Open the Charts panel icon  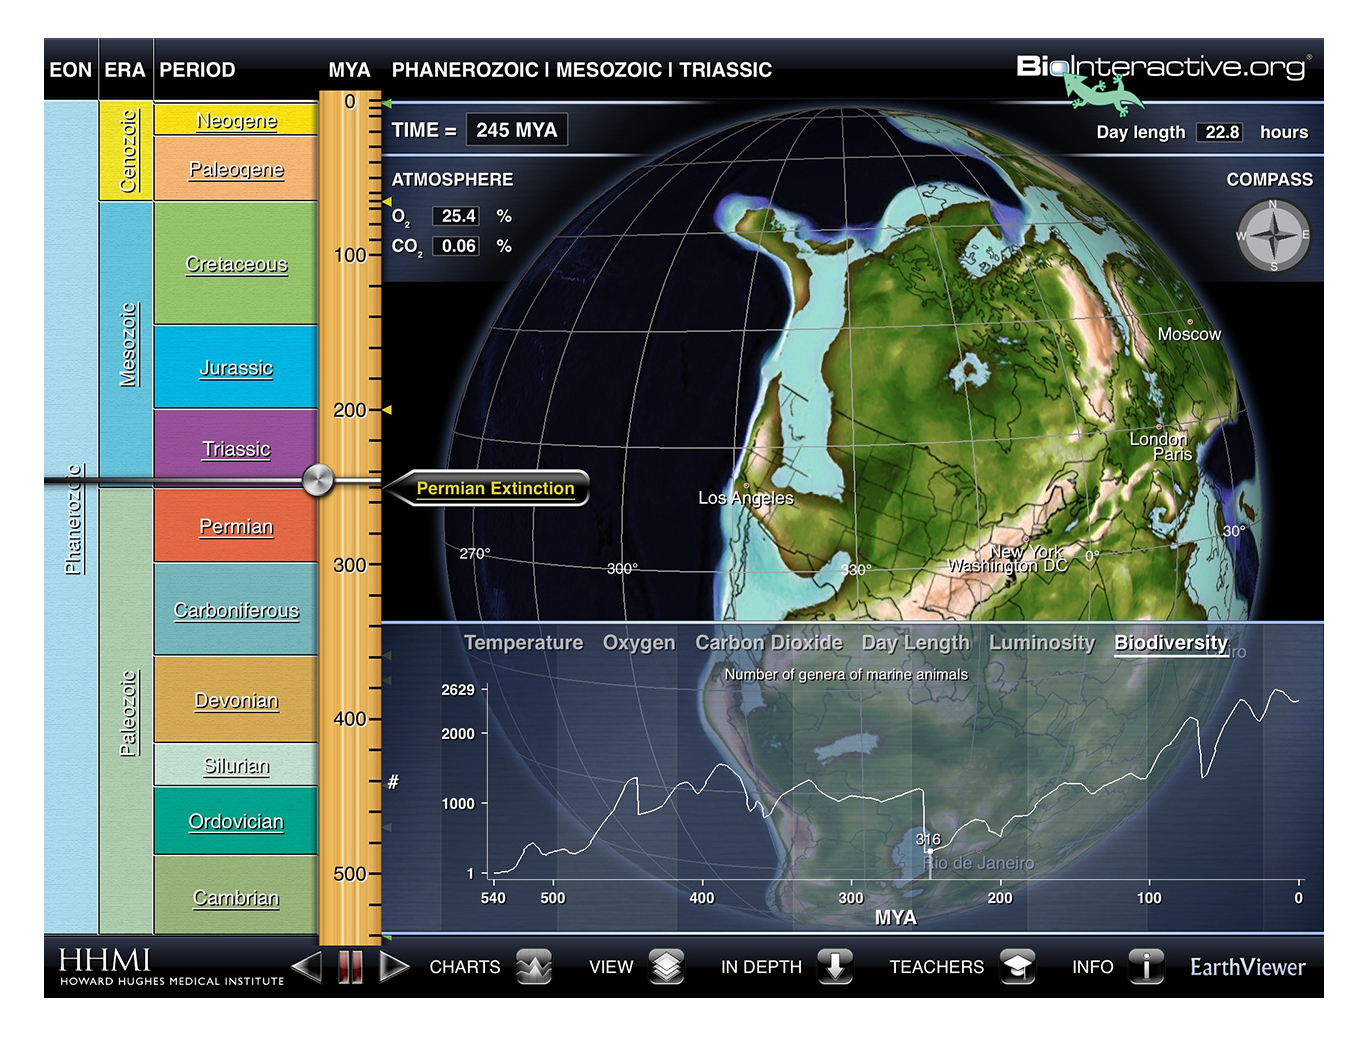point(534,967)
